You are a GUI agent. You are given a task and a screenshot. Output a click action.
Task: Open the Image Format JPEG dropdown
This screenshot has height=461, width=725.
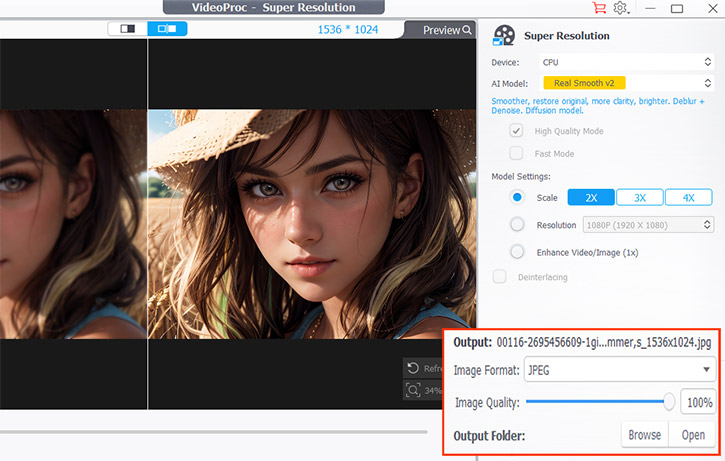tap(620, 370)
